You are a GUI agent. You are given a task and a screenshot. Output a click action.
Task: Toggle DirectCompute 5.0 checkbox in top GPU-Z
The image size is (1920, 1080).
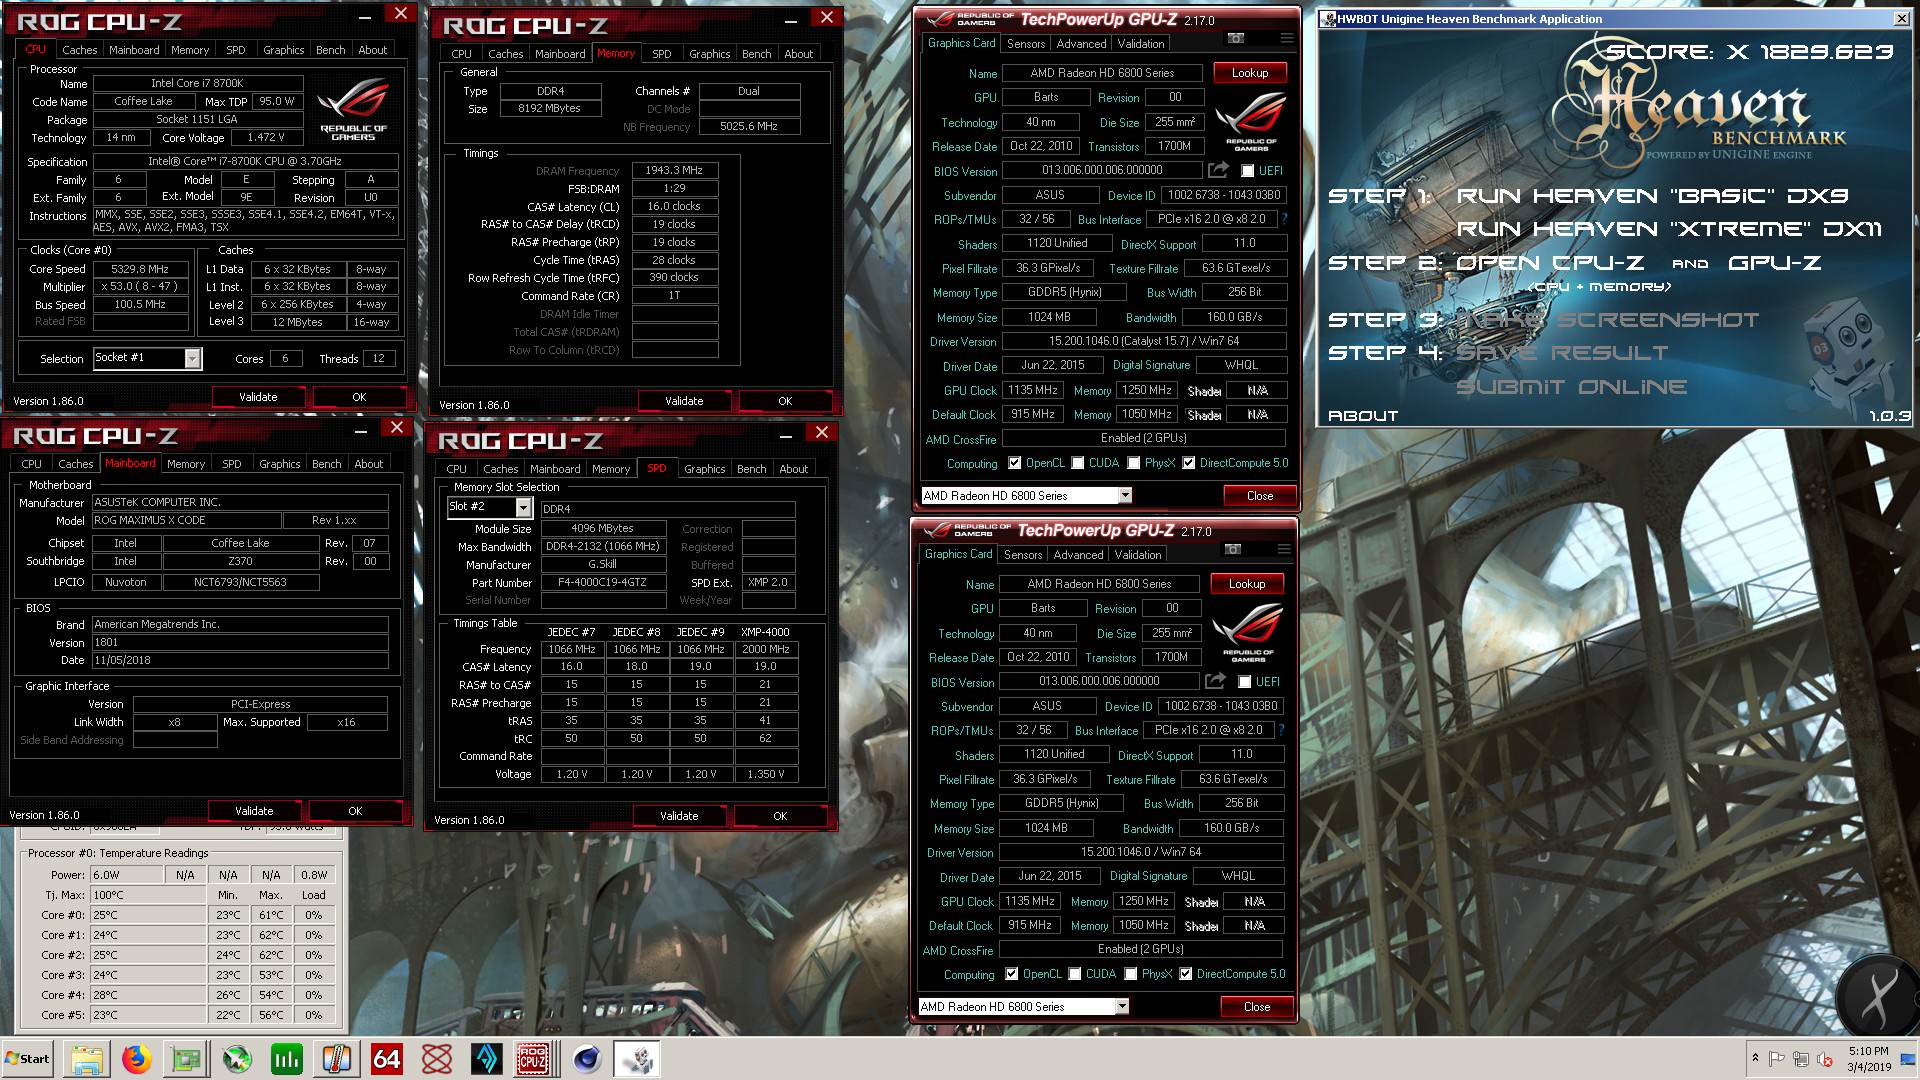[1189, 463]
